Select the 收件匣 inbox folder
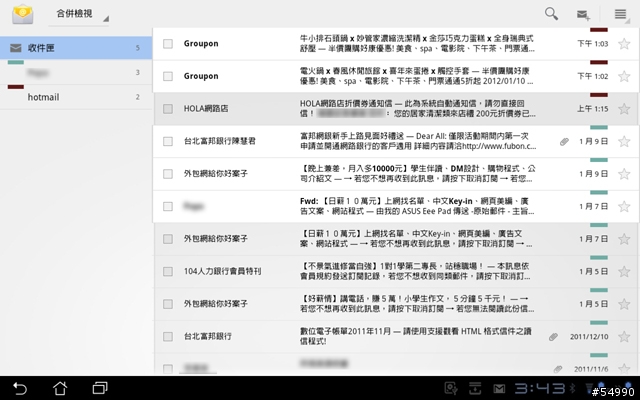The height and width of the screenshot is (400, 640). [x=76, y=48]
